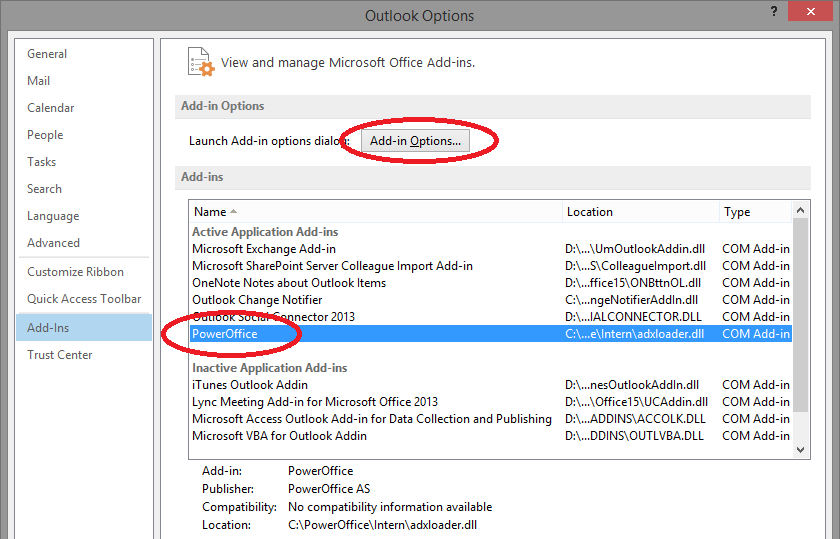Select Outlook Change Notifier add-in
This screenshot has height=539, width=840.
[490, 300]
